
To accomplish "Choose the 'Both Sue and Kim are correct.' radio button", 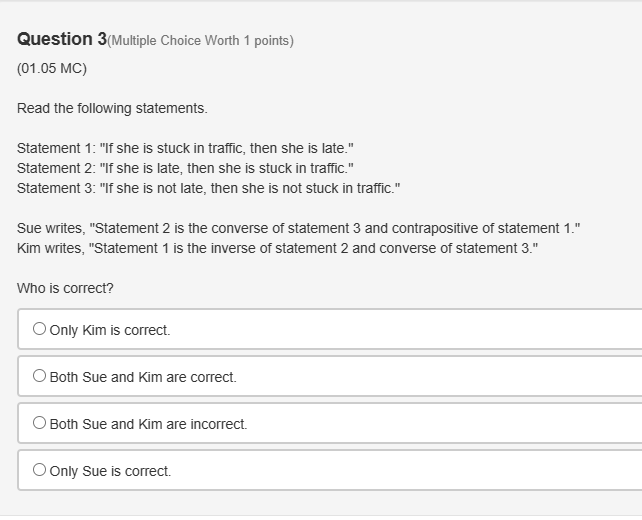I will point(39,376).
